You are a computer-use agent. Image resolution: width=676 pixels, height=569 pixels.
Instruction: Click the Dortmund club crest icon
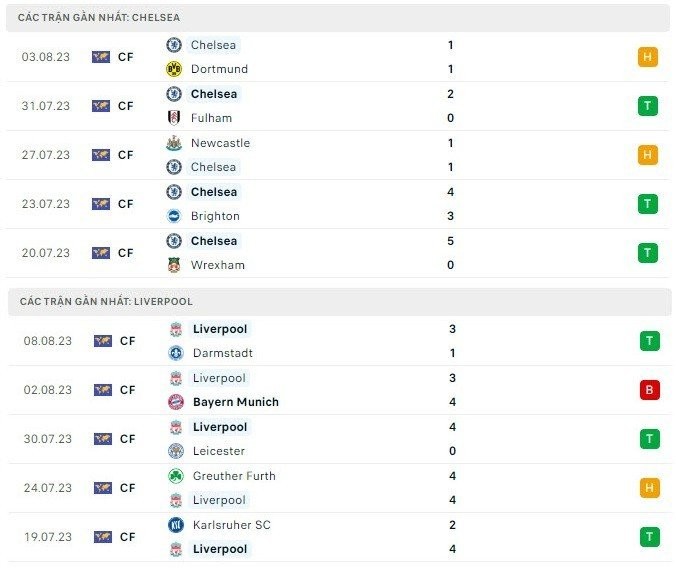(x=174, y=69)
